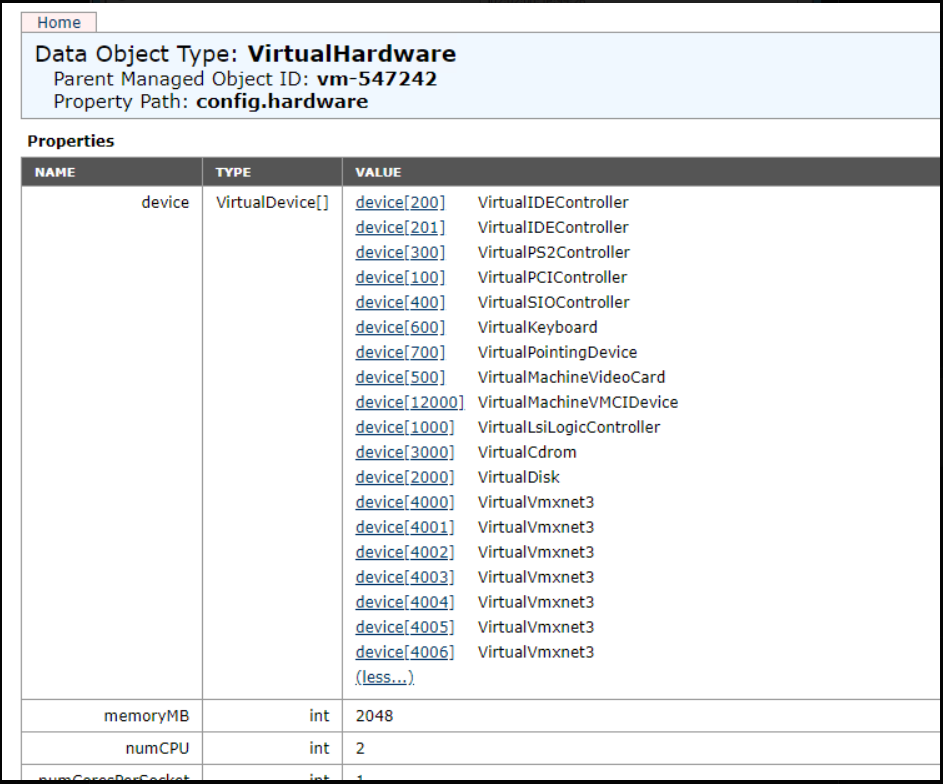Open device[1000] VirtualLsiLogicController link
The image size is (943, 784).
coord(404,427)
